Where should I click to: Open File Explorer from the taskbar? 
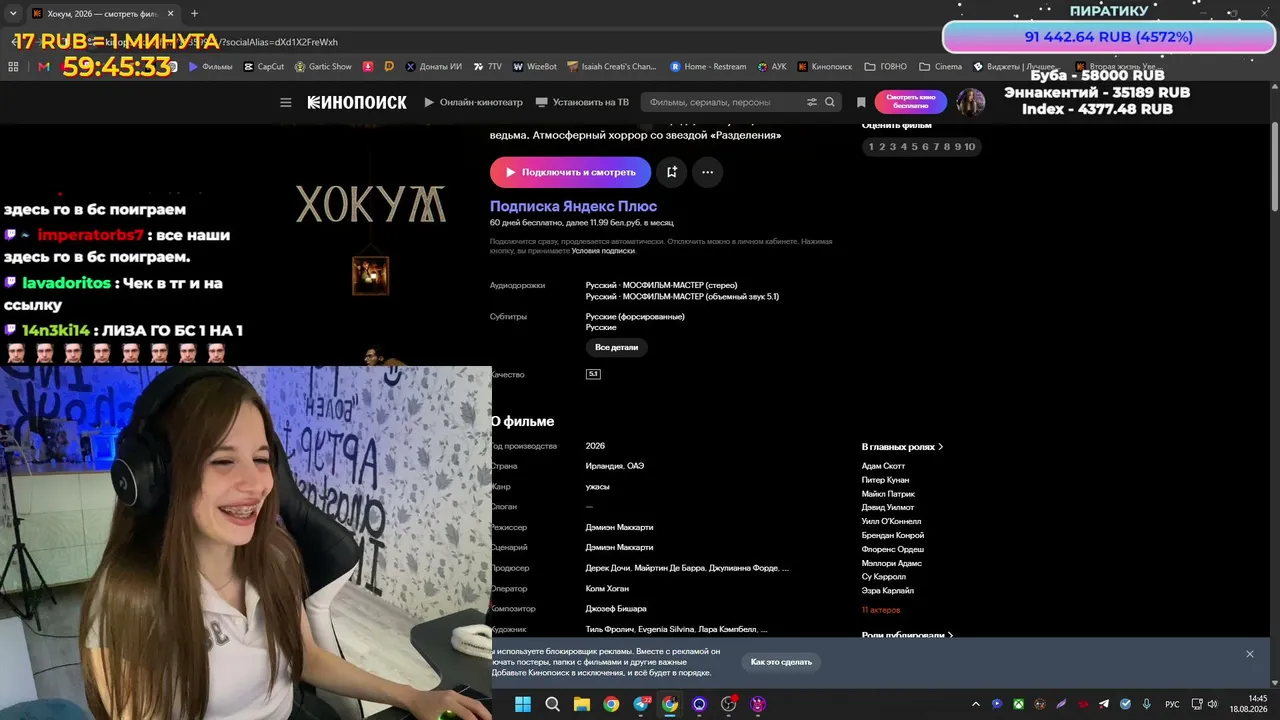[x=582, y=704]
